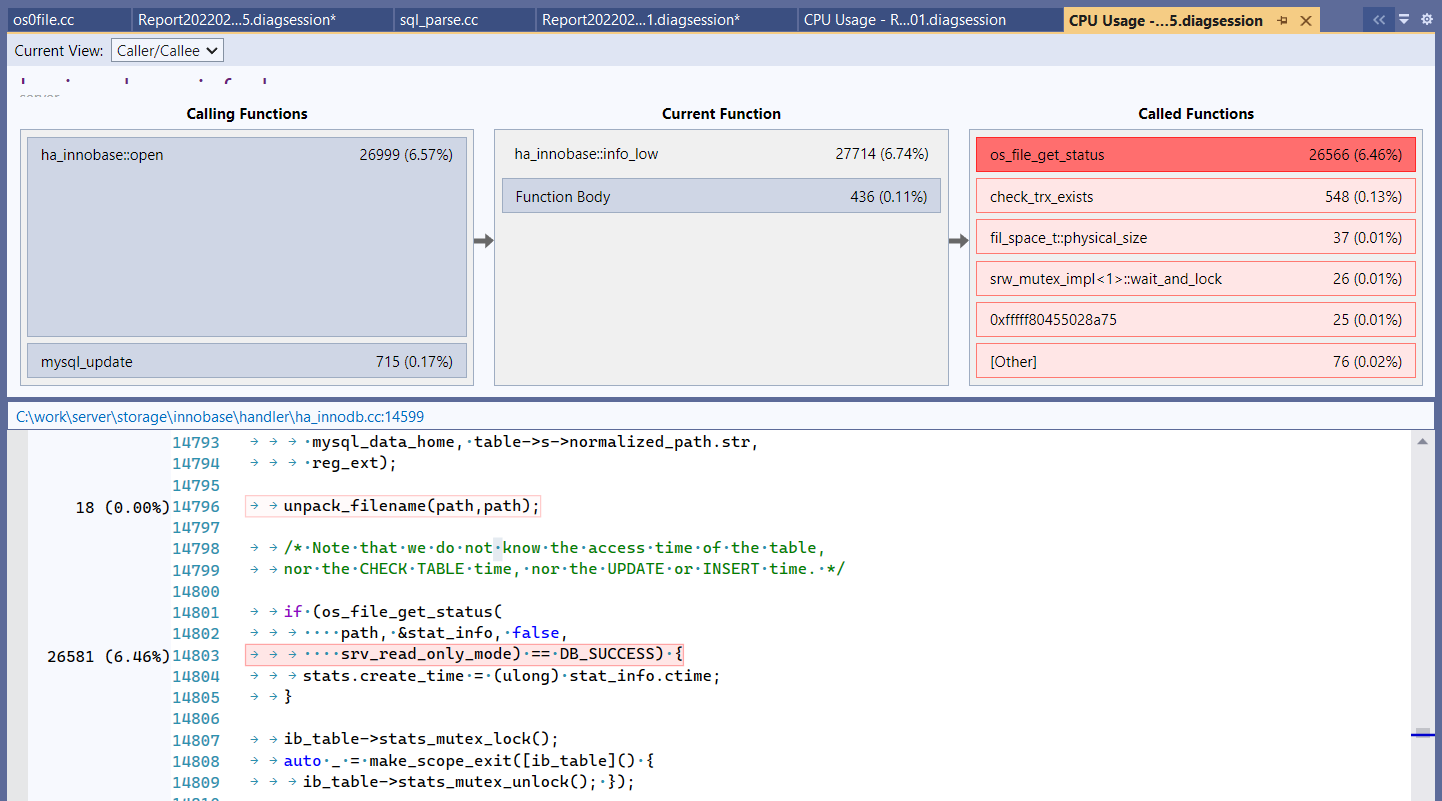Open the Current View Caller/Callee dropdown
Viewport: 1442px width, 801px height.
167,50
